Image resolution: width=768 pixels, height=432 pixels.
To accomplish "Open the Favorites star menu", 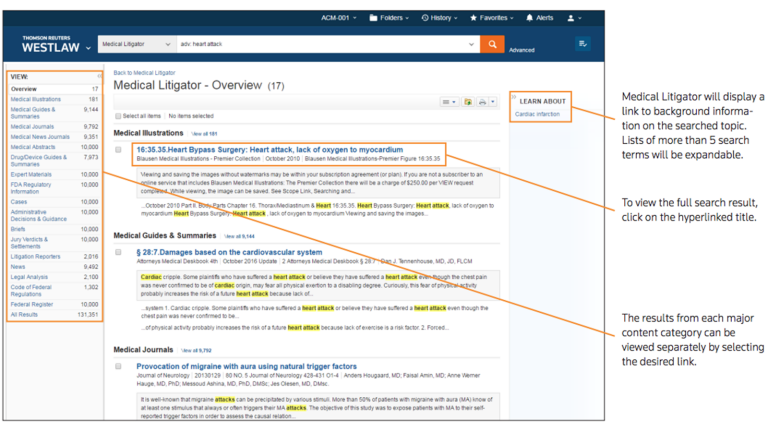I will 491,18.
